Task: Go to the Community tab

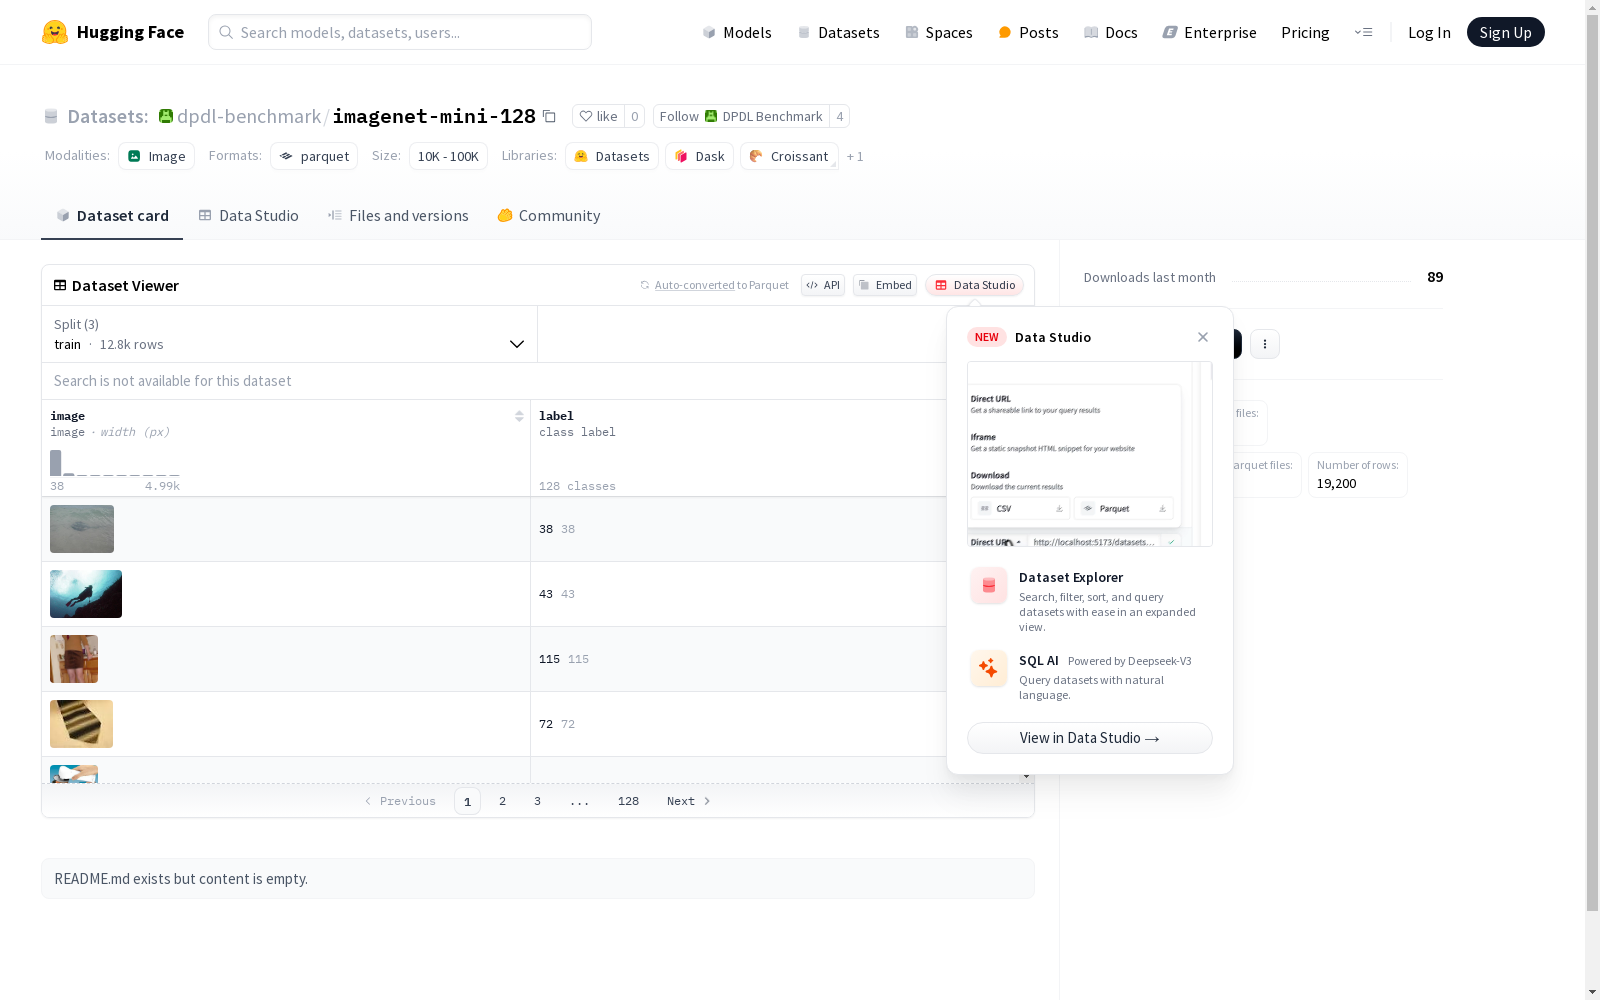Action: tap(549, 216)
